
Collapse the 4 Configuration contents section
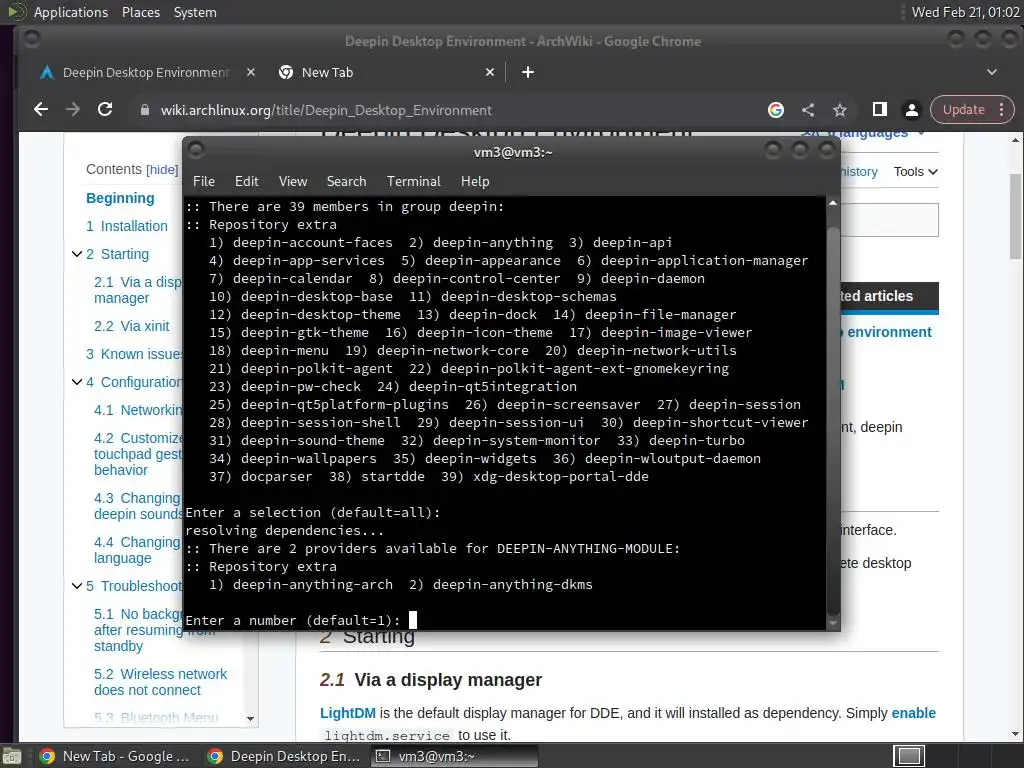76,382
